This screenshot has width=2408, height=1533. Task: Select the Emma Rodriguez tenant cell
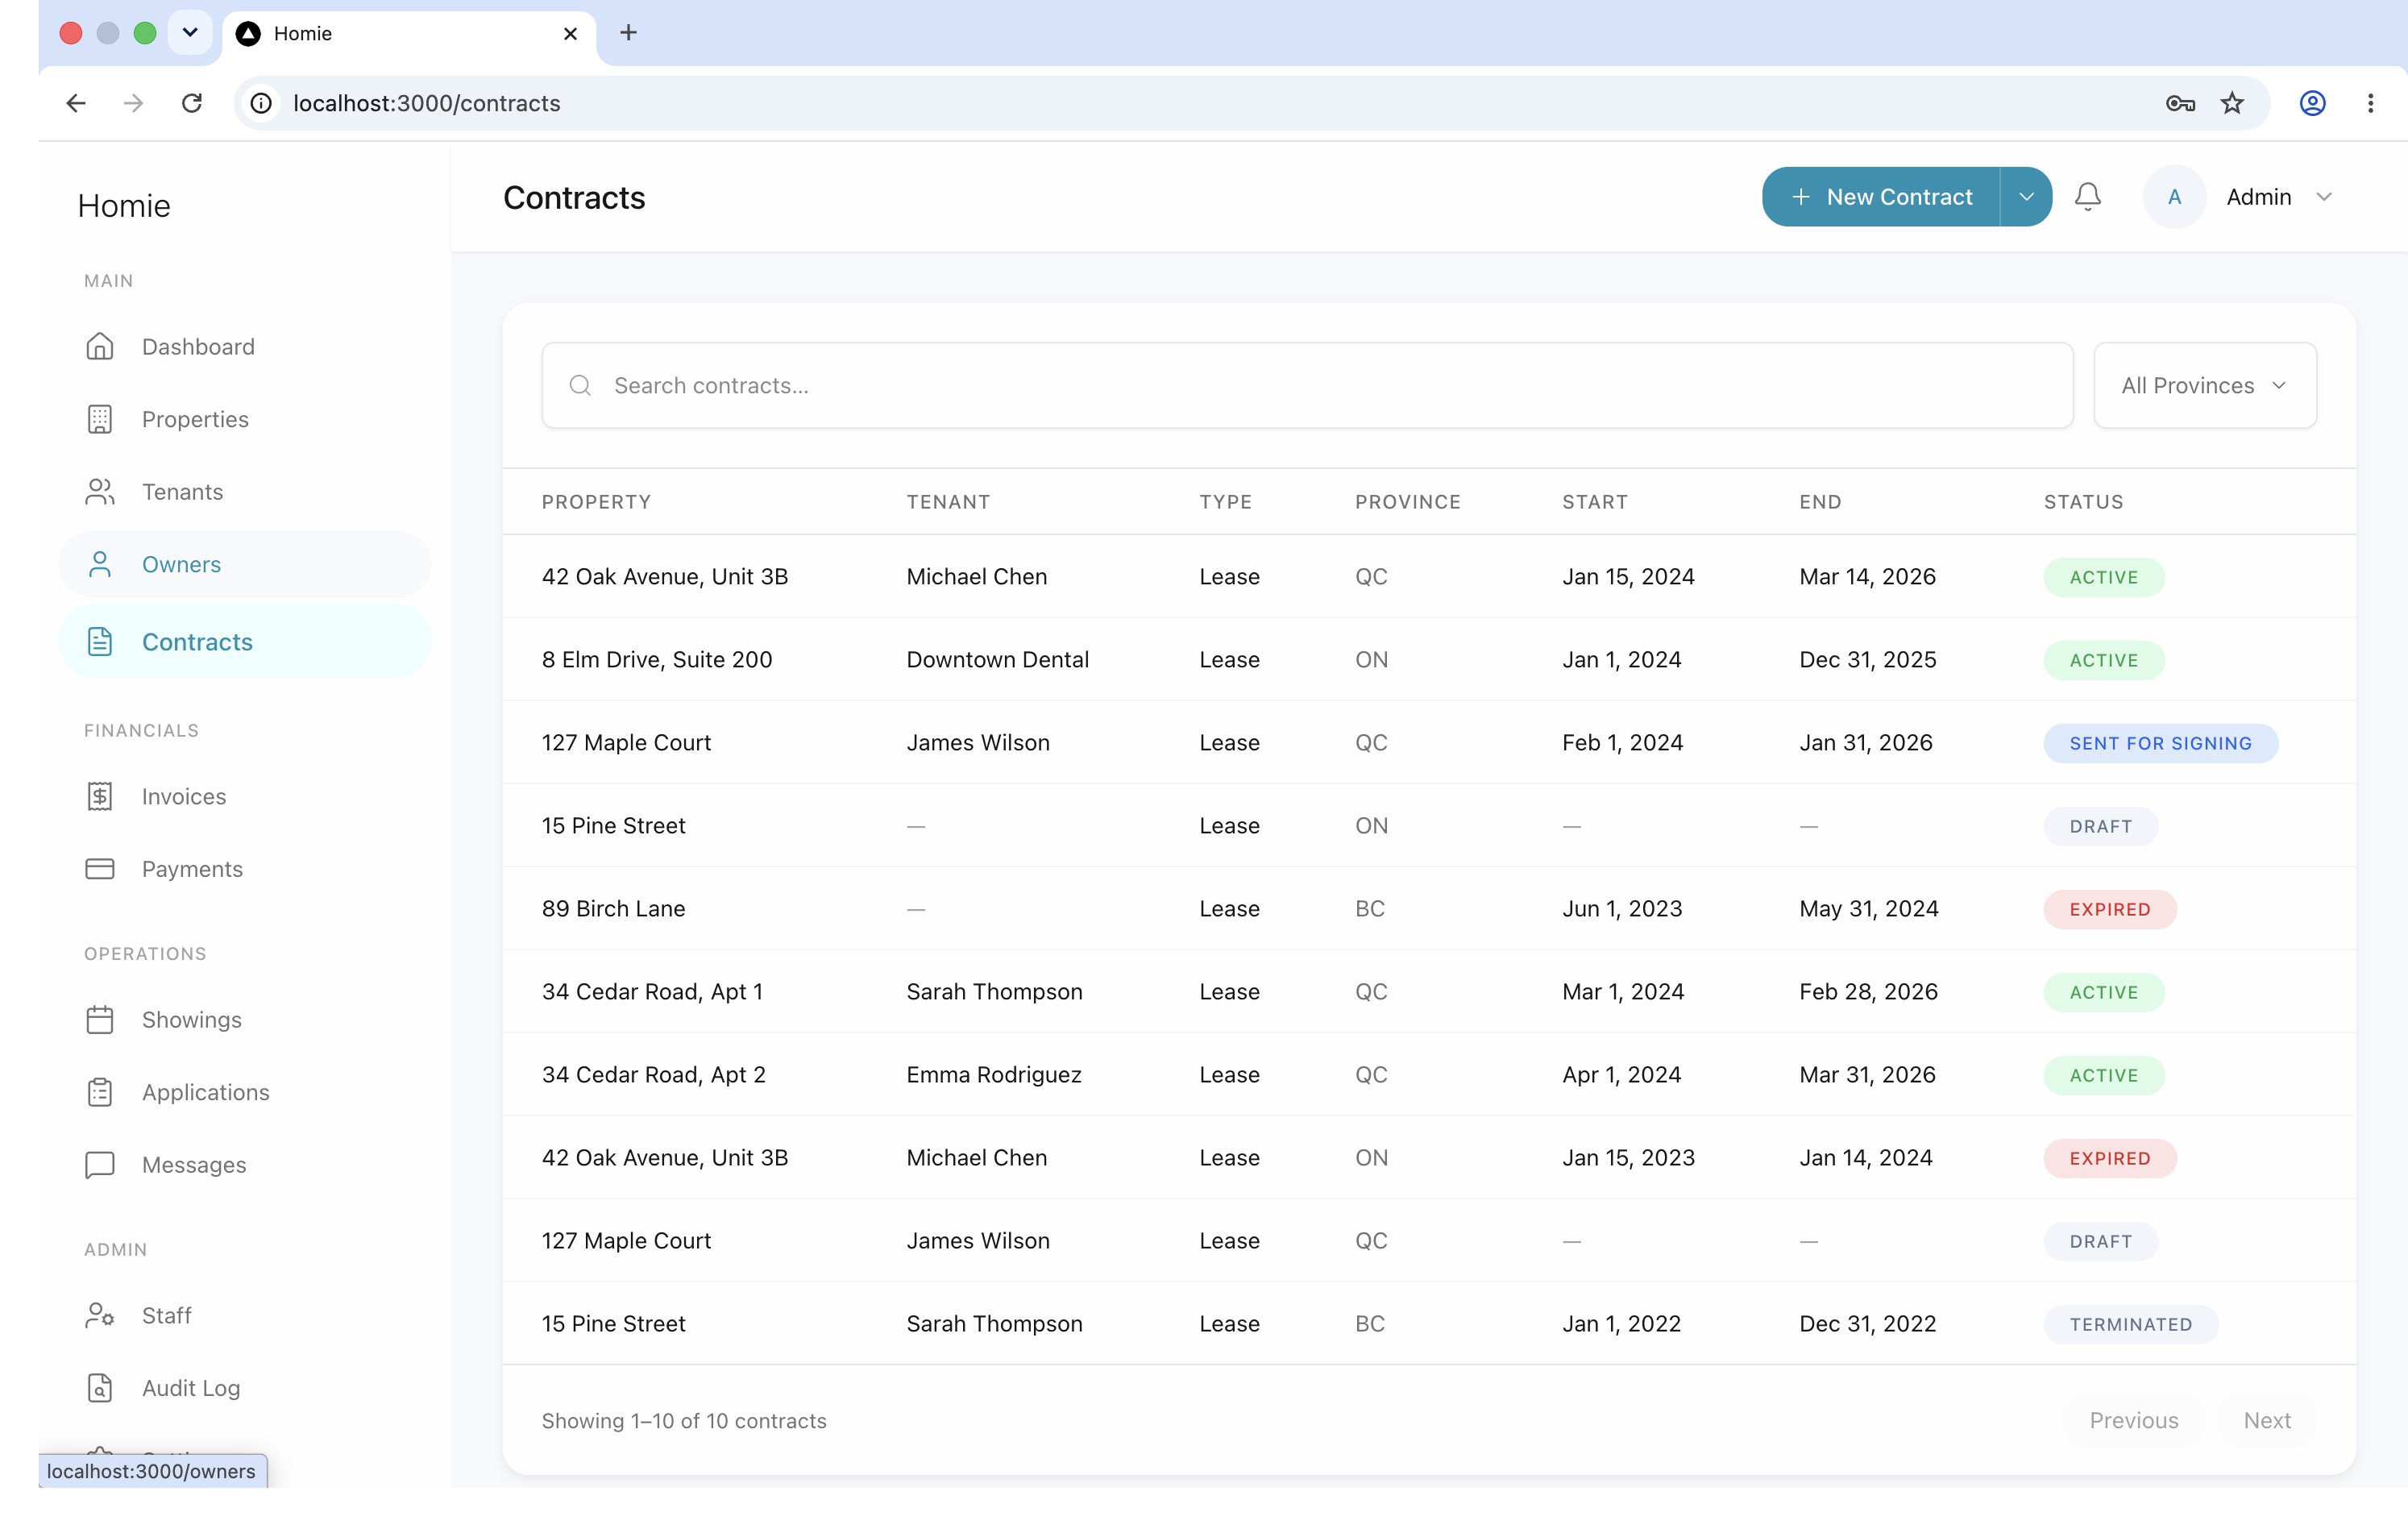pyautogui.click(x=993, y=1074)
